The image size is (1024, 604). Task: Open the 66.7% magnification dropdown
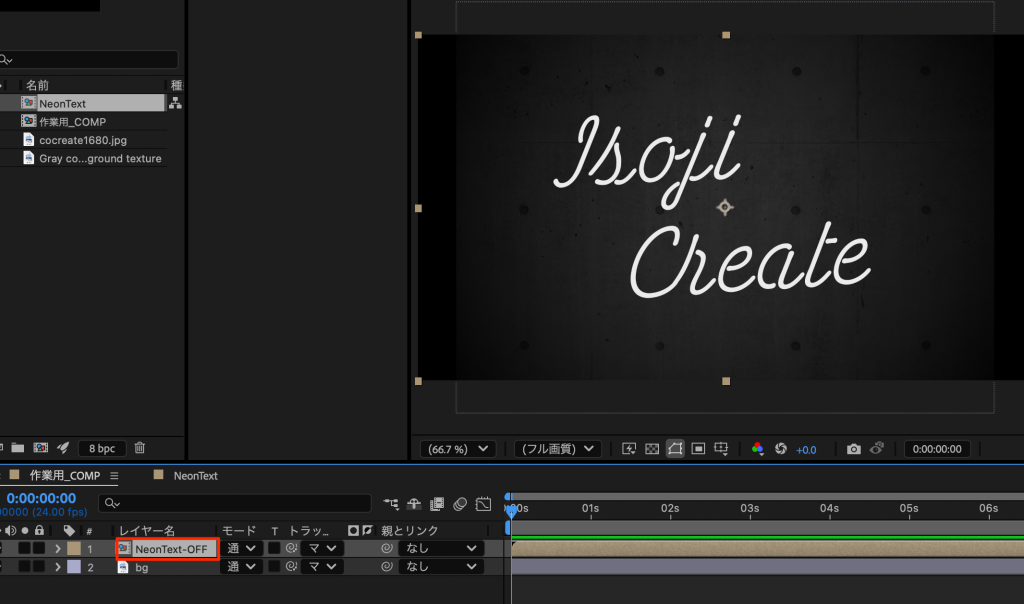click(x=457, y=449)
